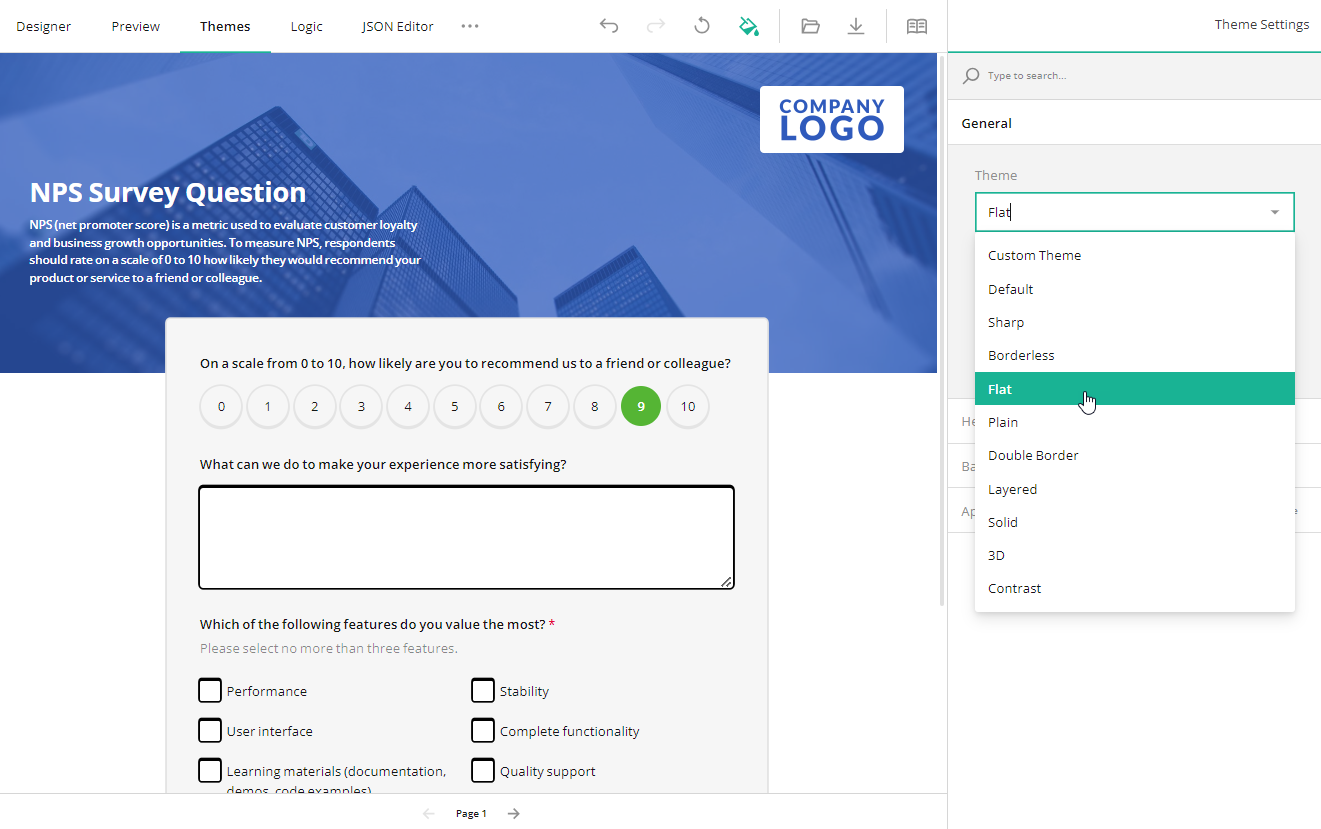Viewport: 1321px width, 829px height.
Task: Select the 3D theme option
Action: point(994,555)
